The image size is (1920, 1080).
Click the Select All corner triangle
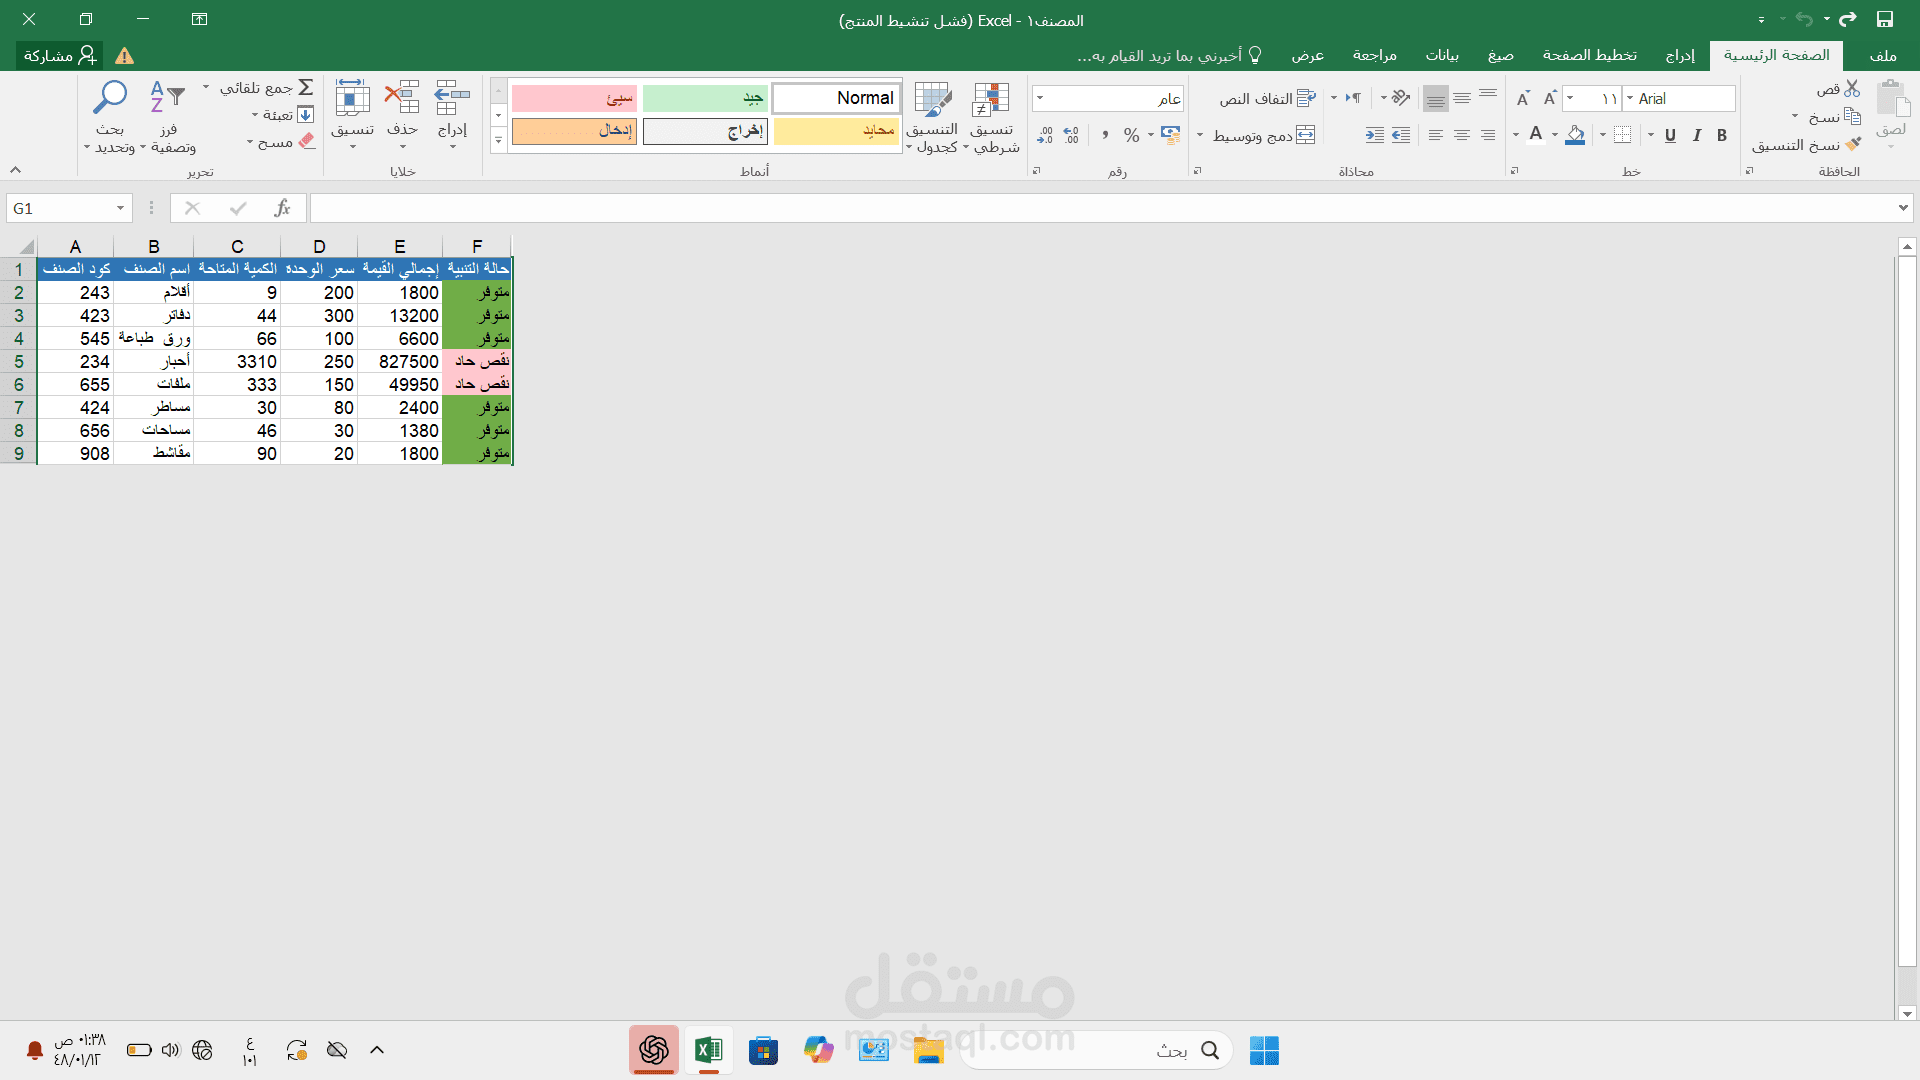27,247
